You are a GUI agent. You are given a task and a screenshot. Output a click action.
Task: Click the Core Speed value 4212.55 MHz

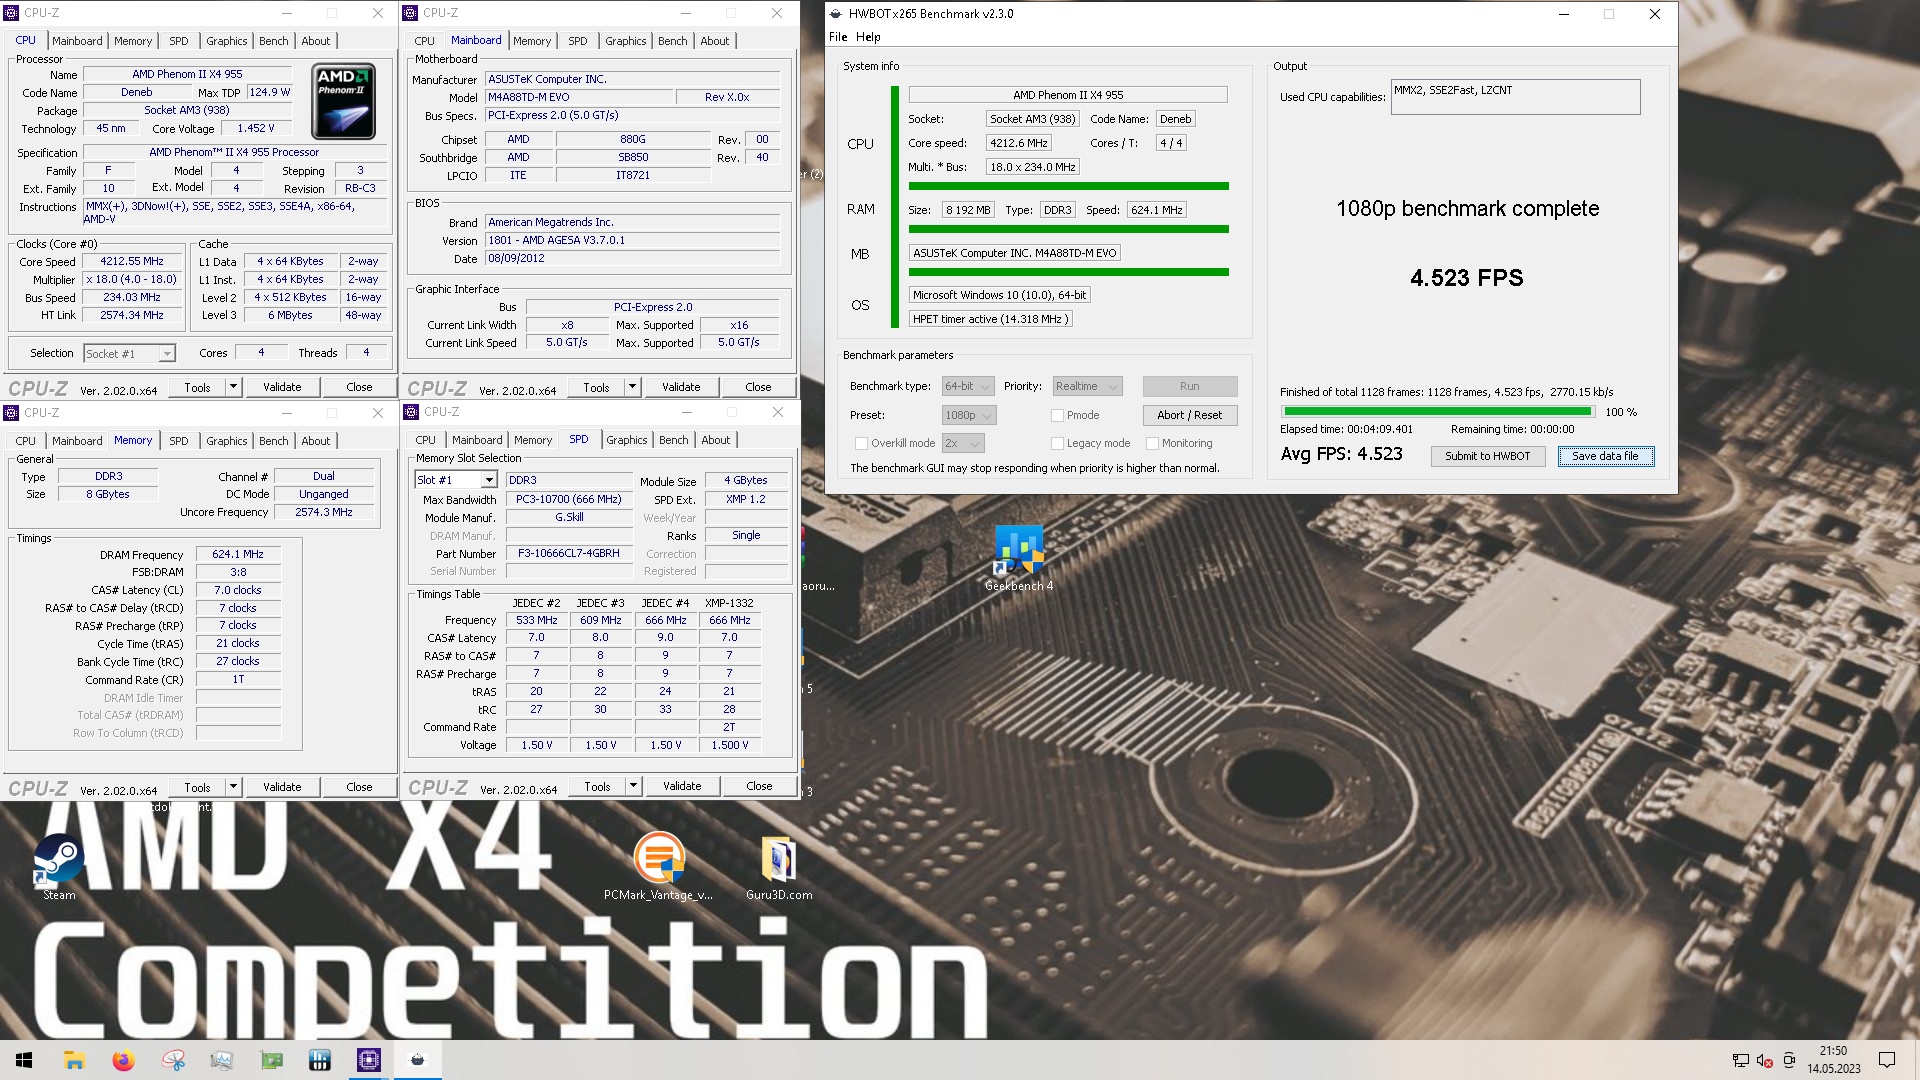(x=131, y=261)
